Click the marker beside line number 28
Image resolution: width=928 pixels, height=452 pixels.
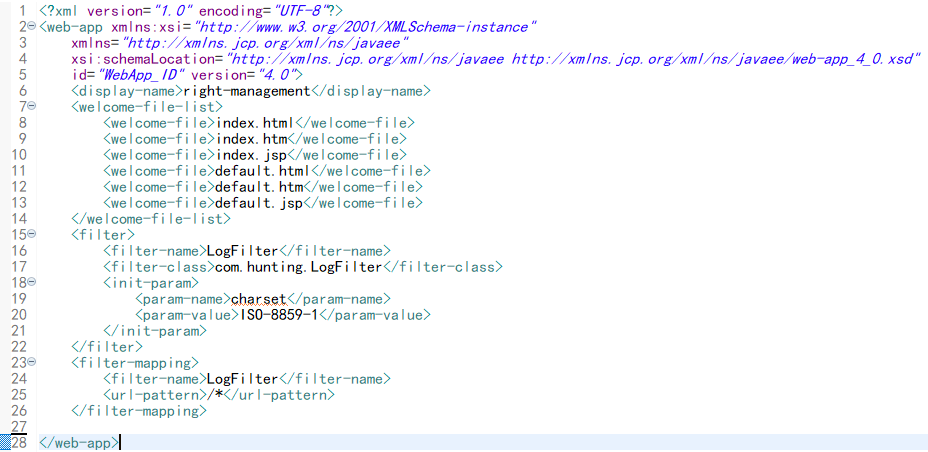click(5, 442)
